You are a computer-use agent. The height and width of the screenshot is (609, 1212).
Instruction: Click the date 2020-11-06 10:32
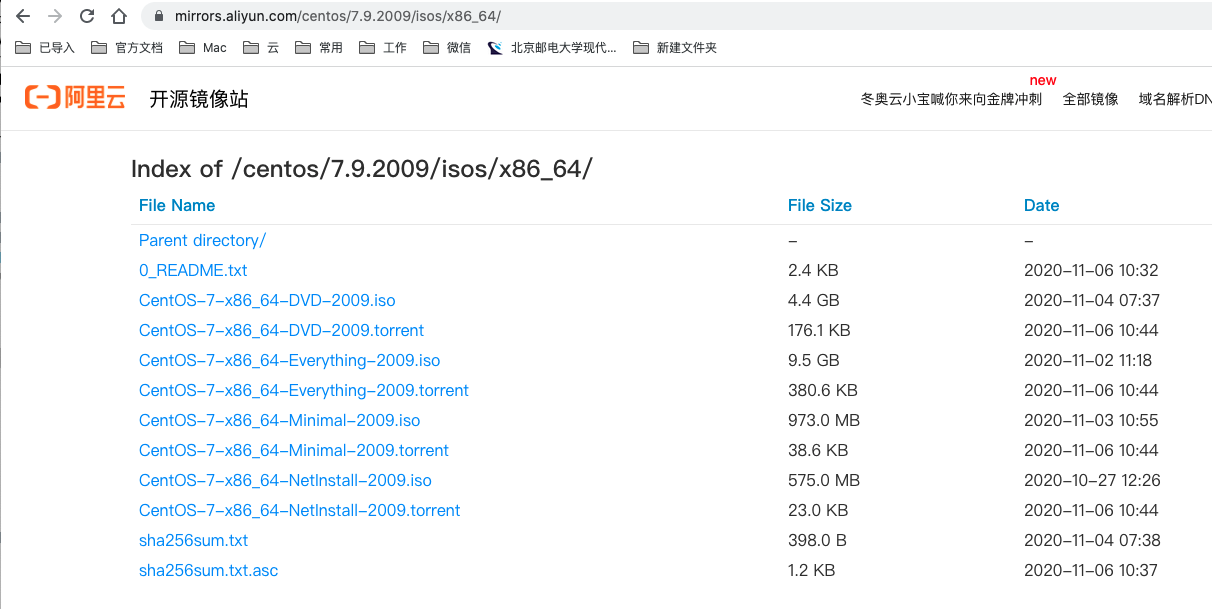click(1091, 270)
